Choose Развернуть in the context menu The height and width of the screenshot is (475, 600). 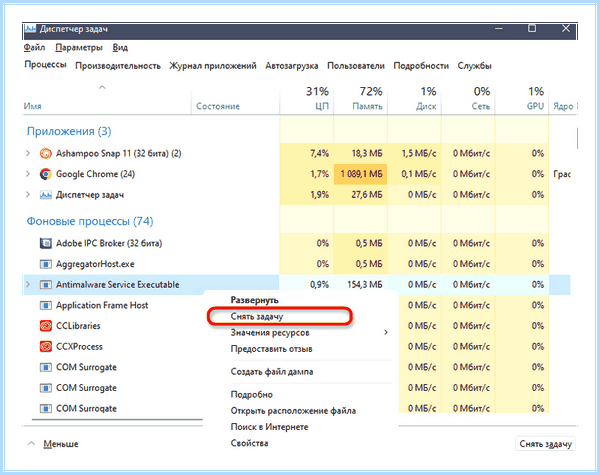pos(254,300)
